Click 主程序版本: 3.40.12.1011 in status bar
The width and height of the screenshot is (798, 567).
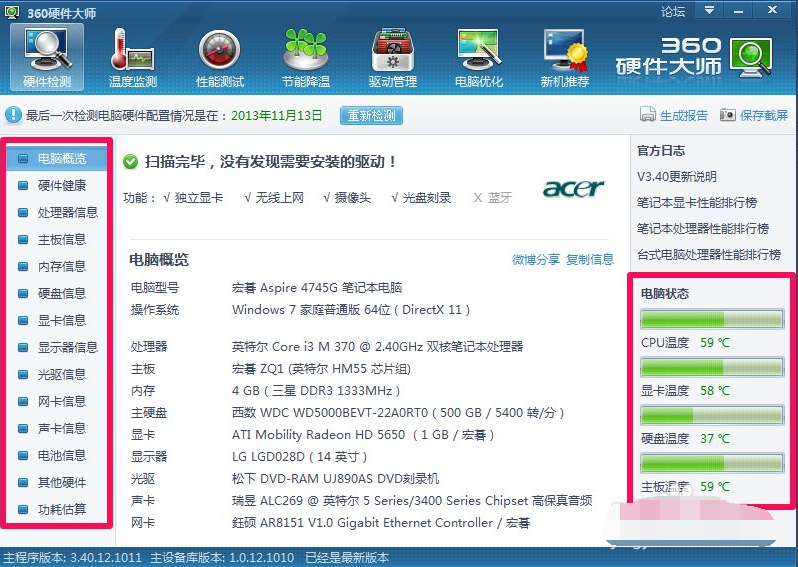coord(72,557)
